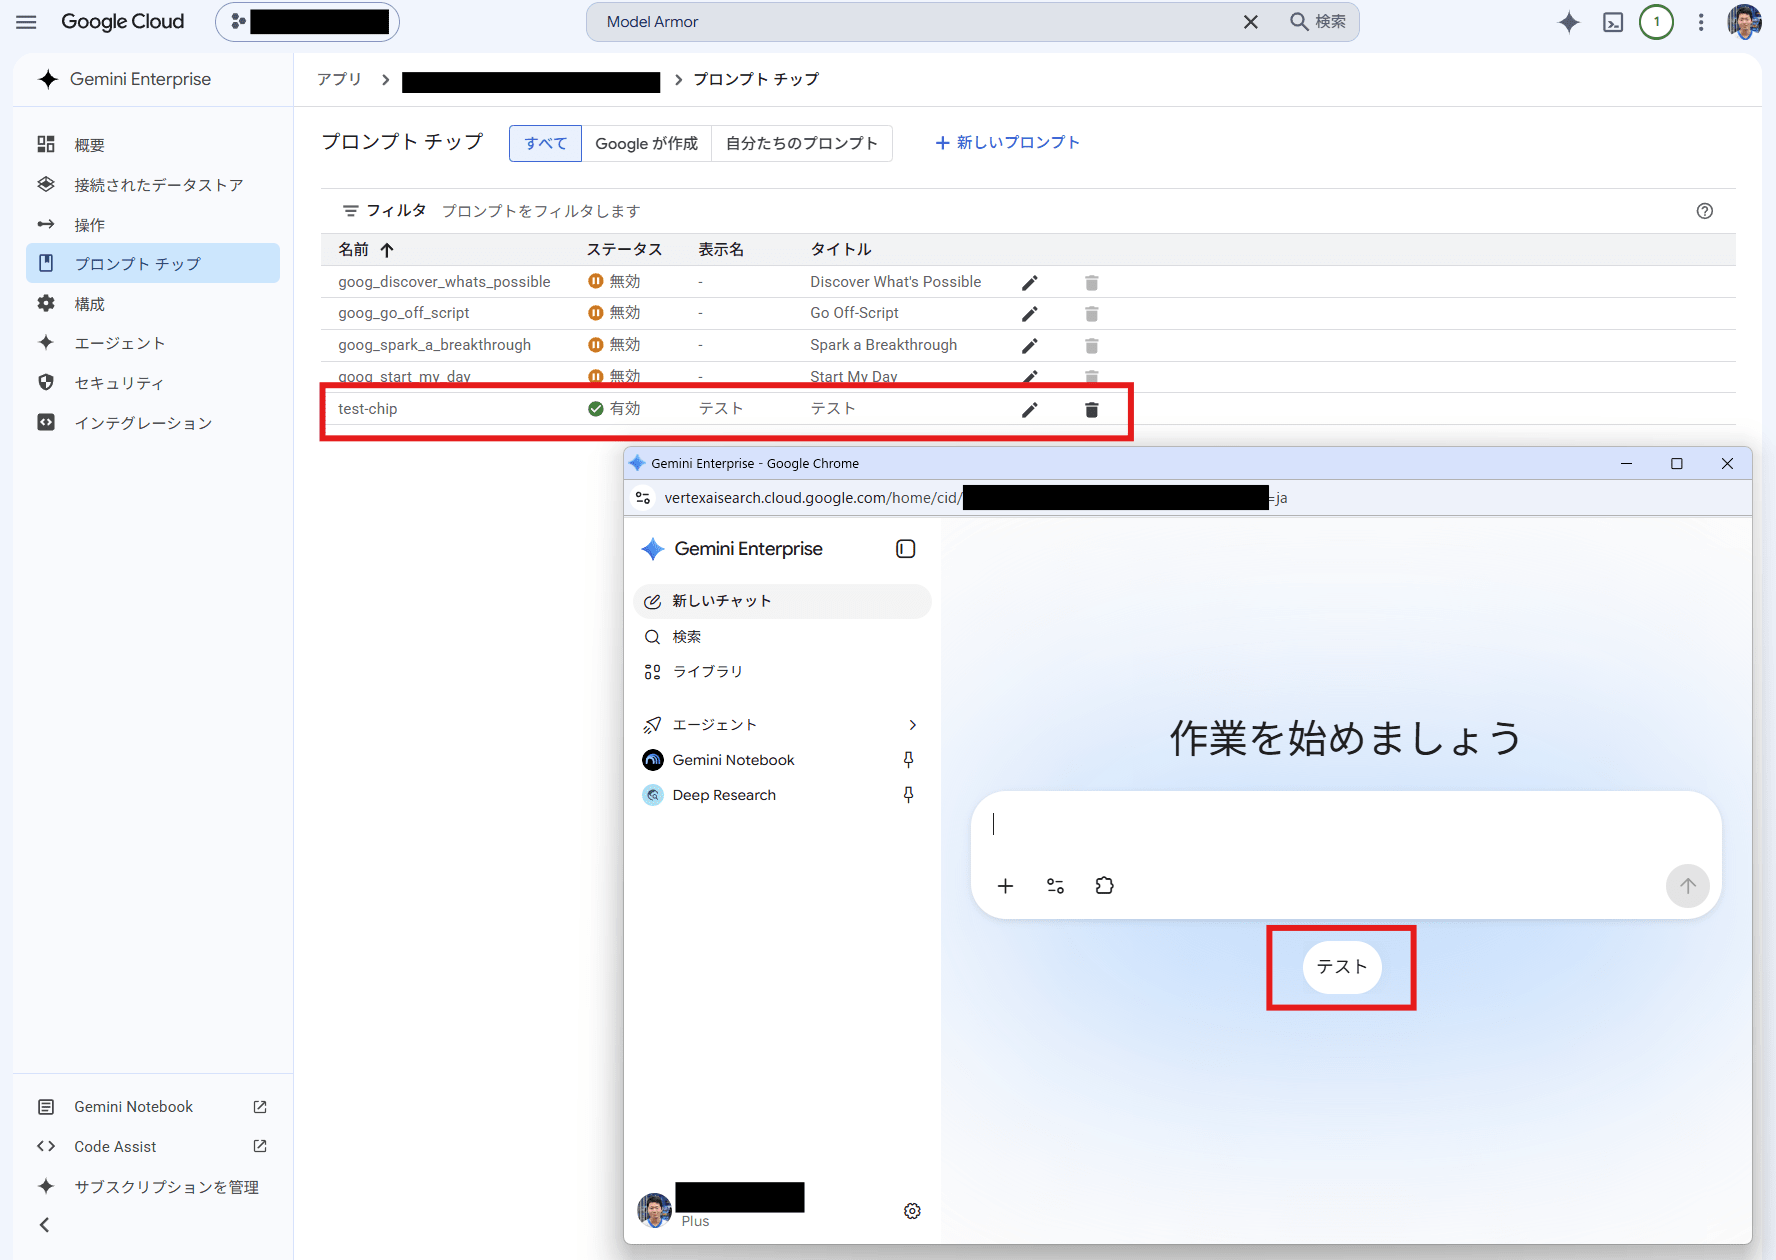
Task: Toggle the pin for Deep Research agent
Action: coord(908,795)
